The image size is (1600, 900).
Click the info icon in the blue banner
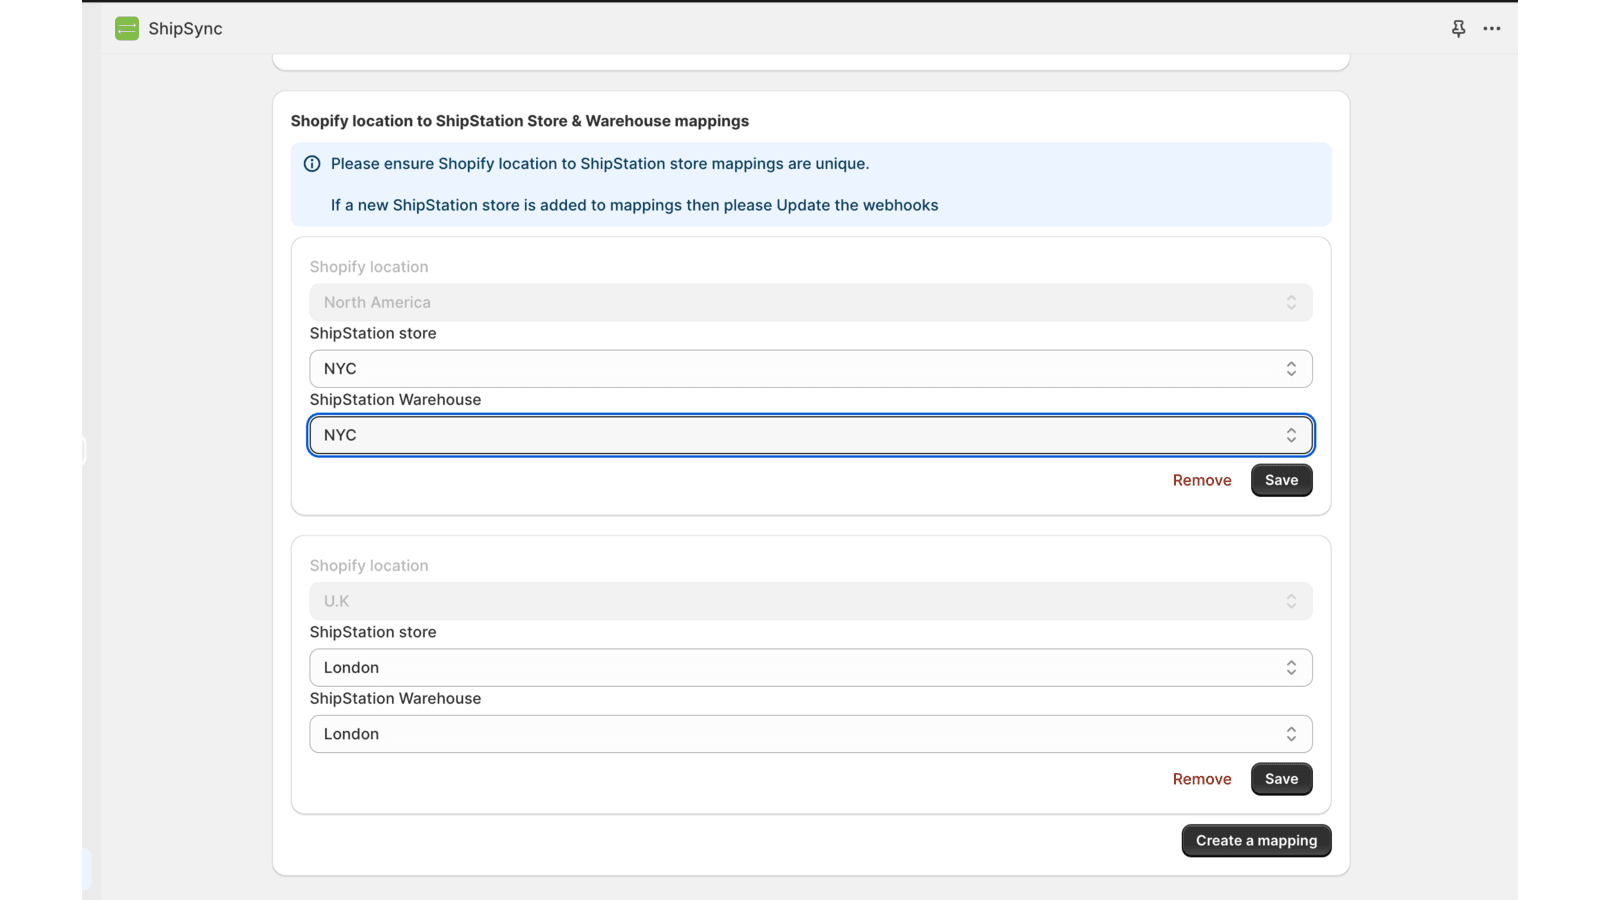click(312, 164)
